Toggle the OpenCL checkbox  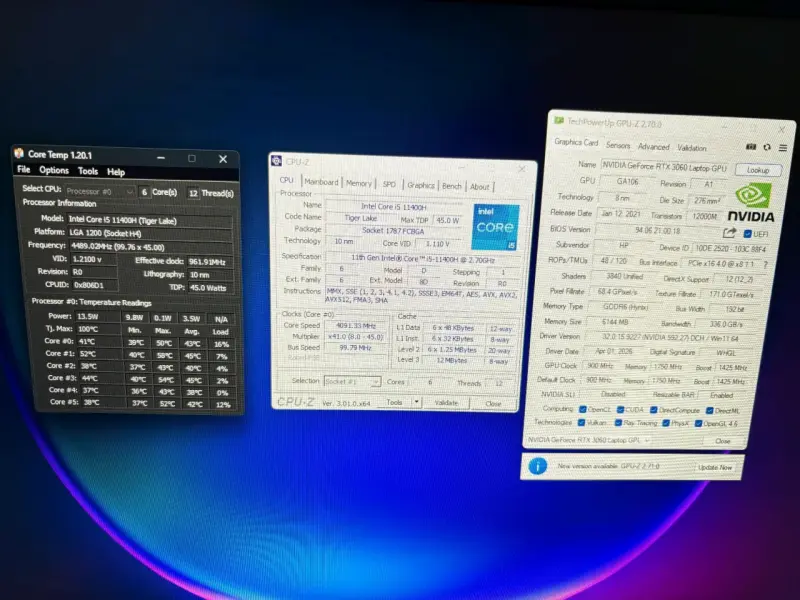coord(583,409)
